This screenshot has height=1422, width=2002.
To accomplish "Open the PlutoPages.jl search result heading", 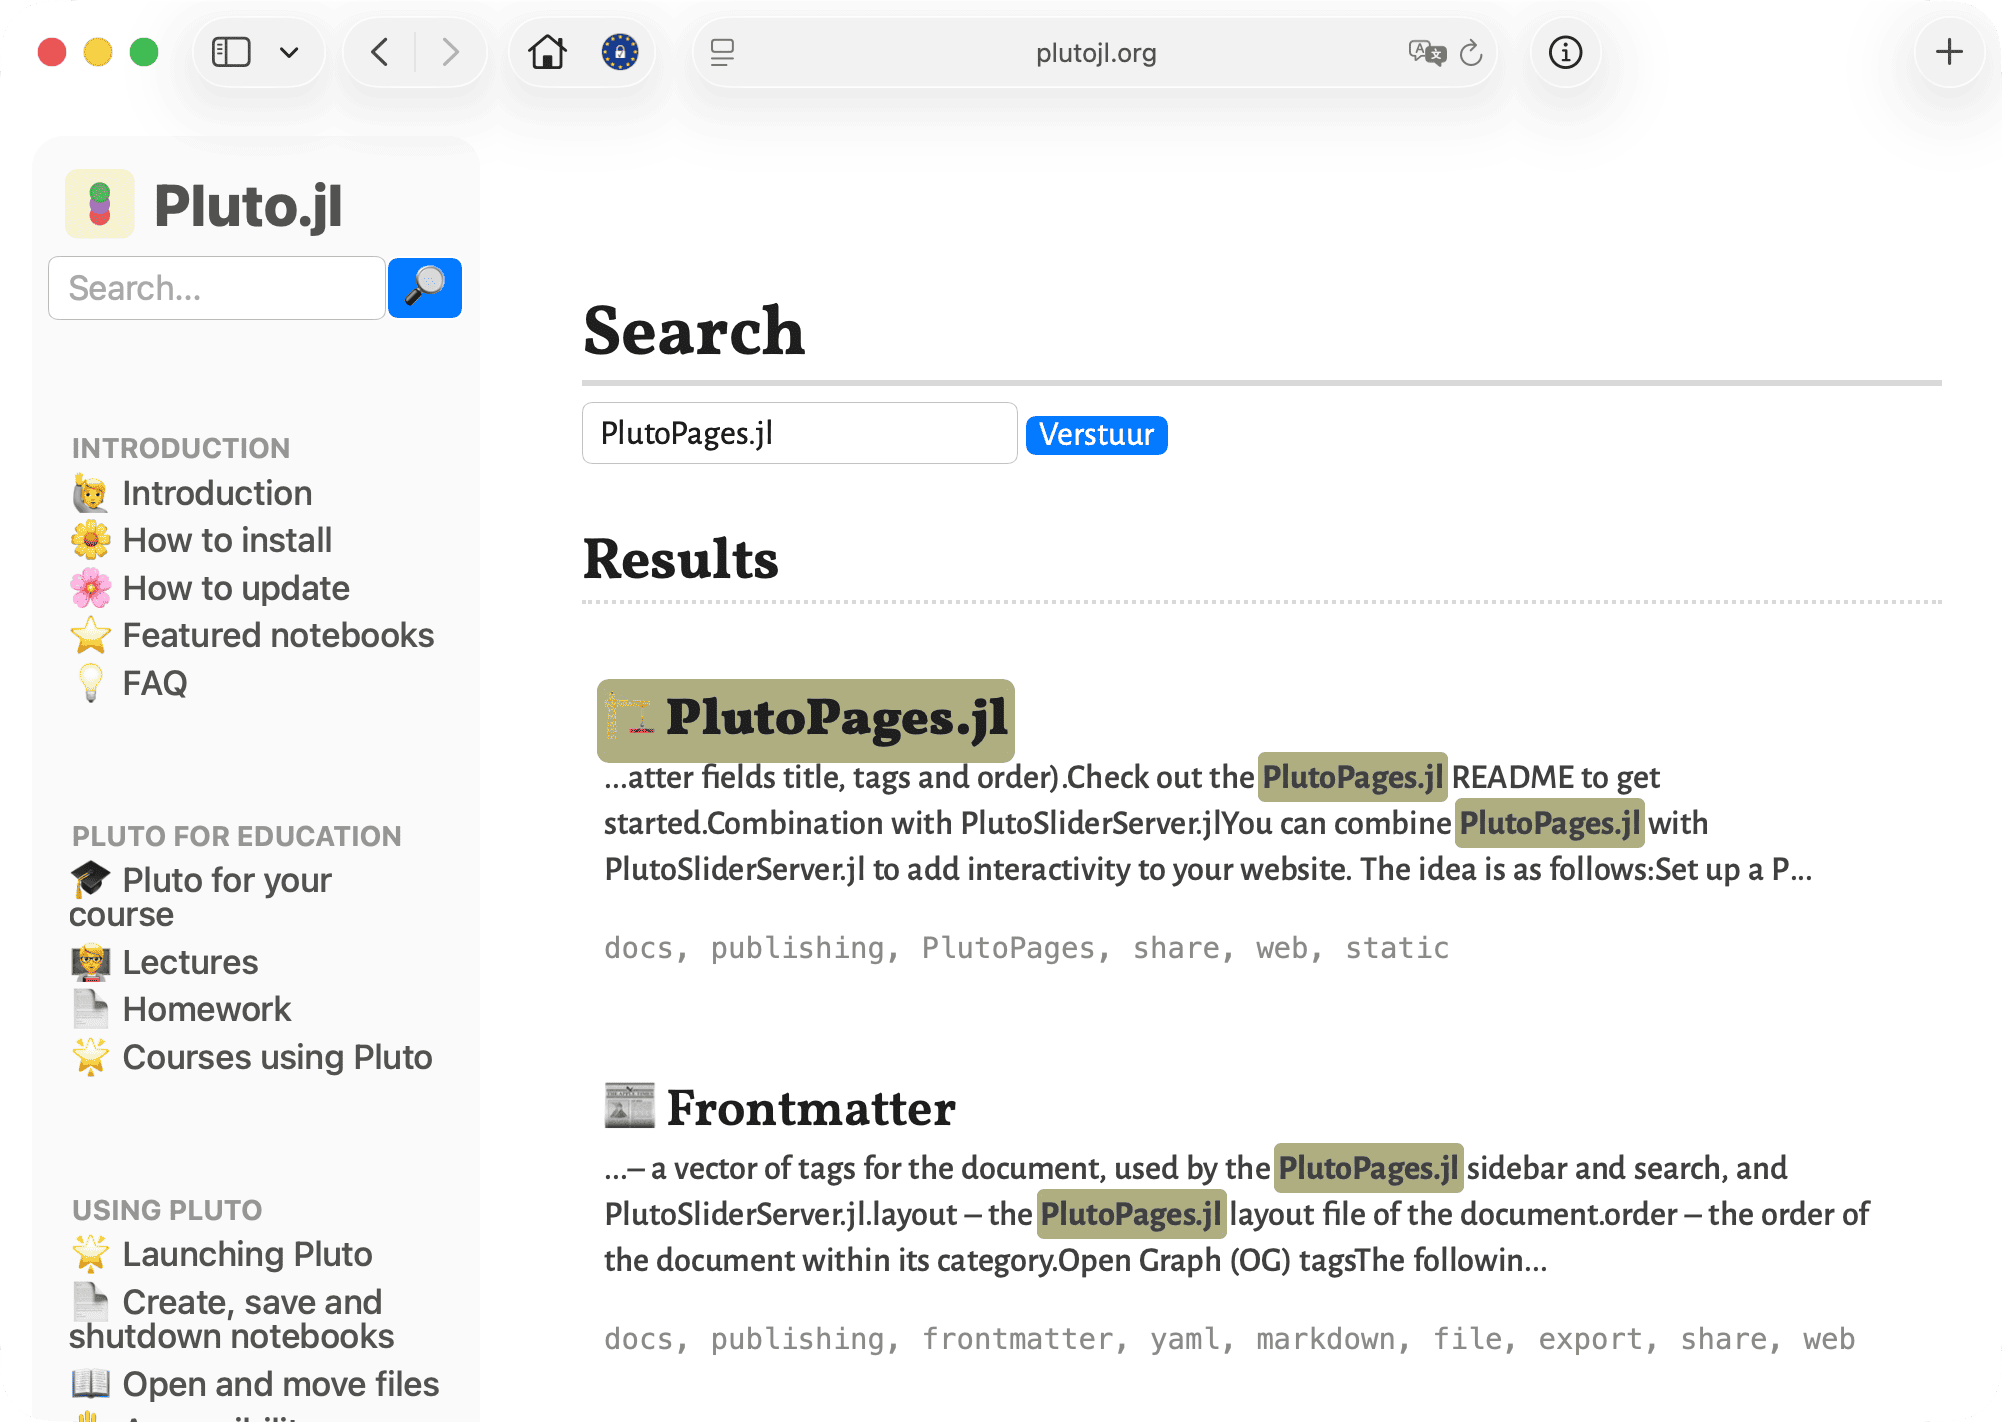I will pos(837,718).
